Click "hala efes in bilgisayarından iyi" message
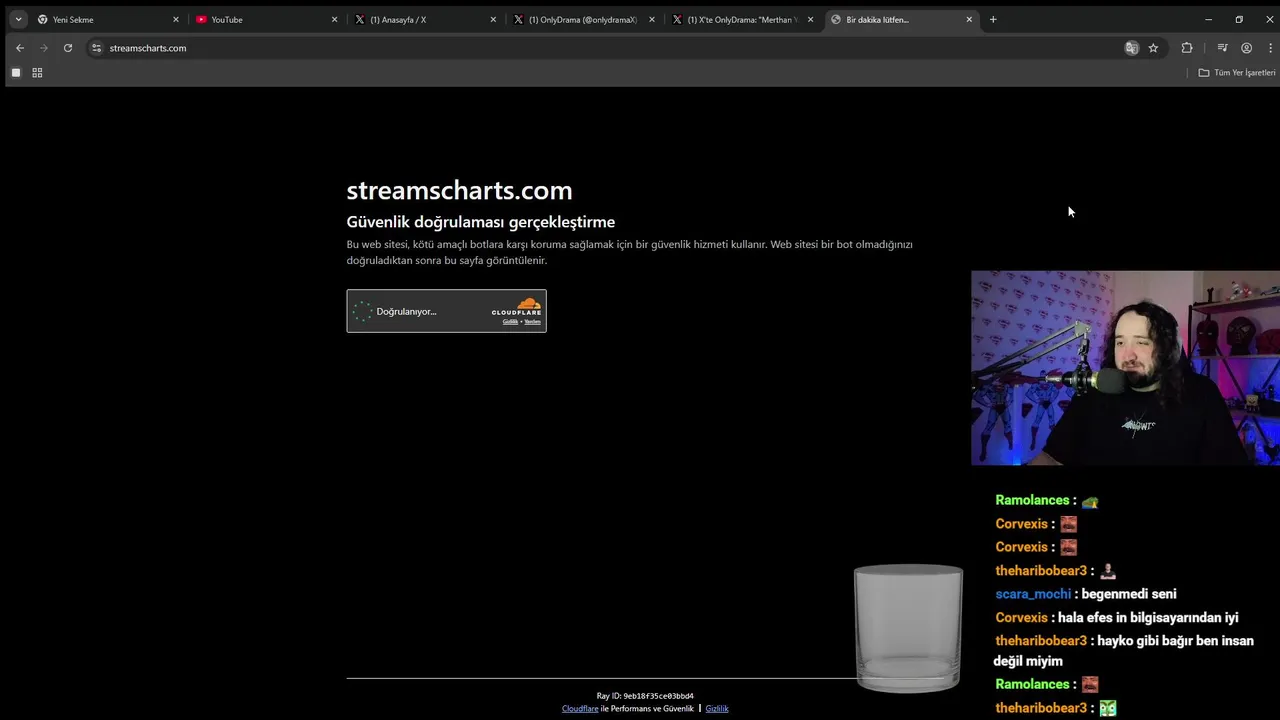Screen dimensions: 1280x720 (1149, 618)
